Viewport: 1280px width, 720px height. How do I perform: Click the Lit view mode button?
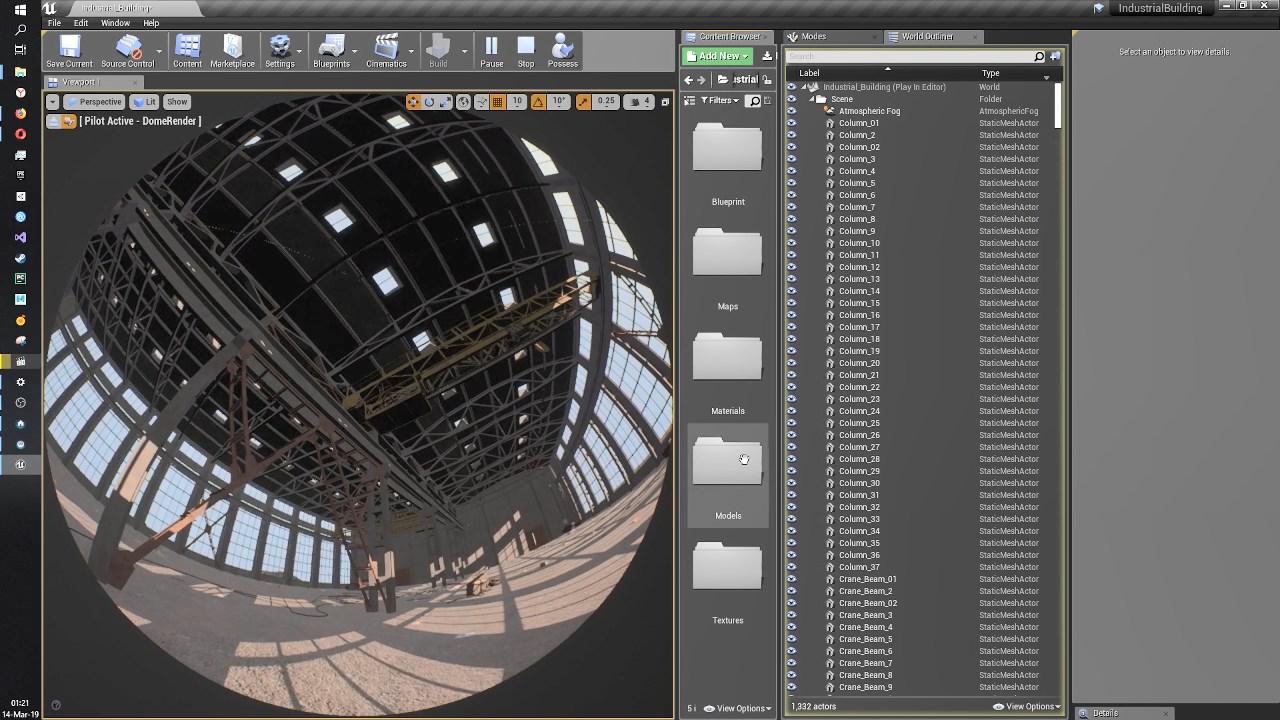[x=146, y=102]
